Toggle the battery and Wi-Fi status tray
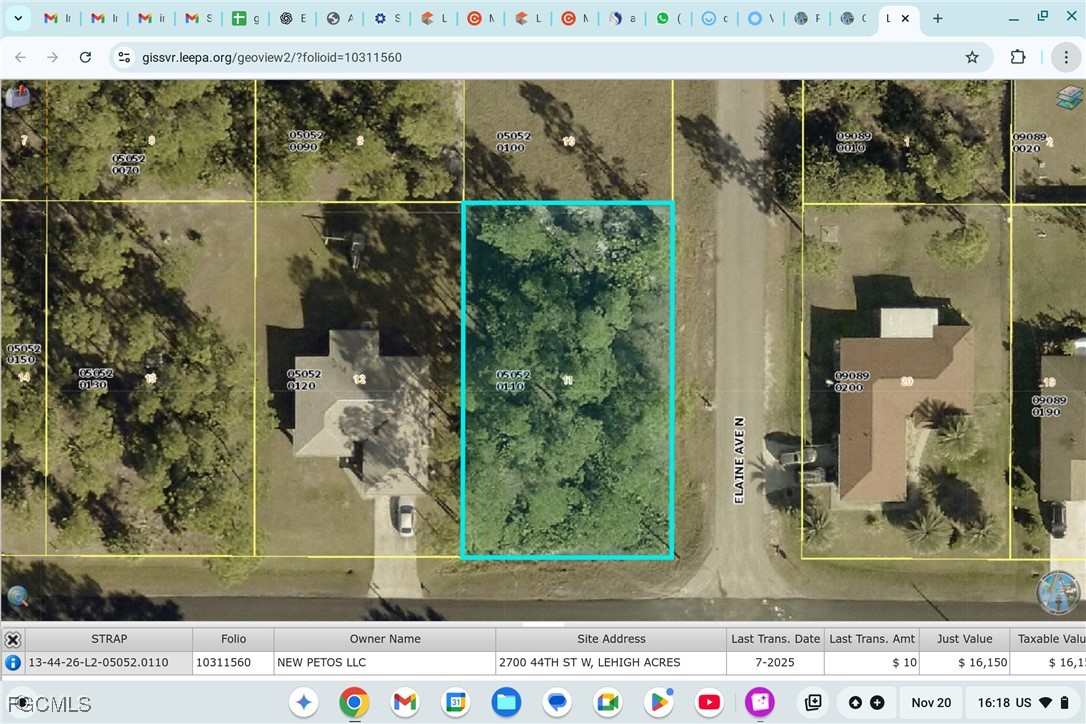Screen dimensions: 1086x724 [x=1045, y=702]
